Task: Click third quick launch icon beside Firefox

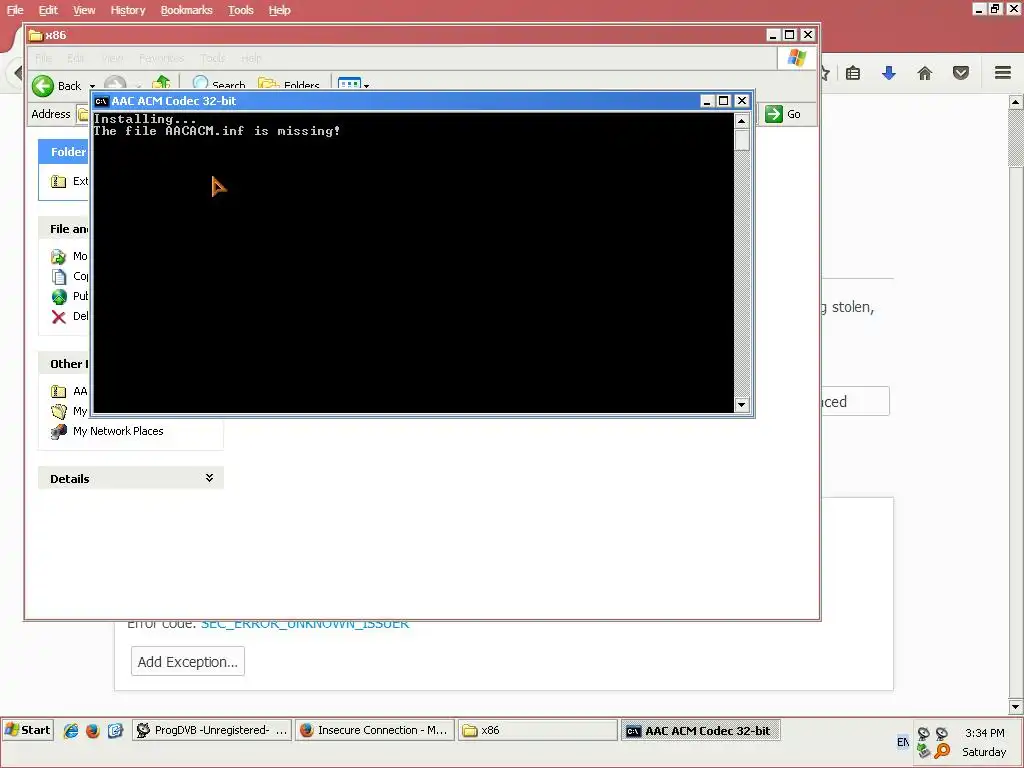Action: (x=115, y=731)
